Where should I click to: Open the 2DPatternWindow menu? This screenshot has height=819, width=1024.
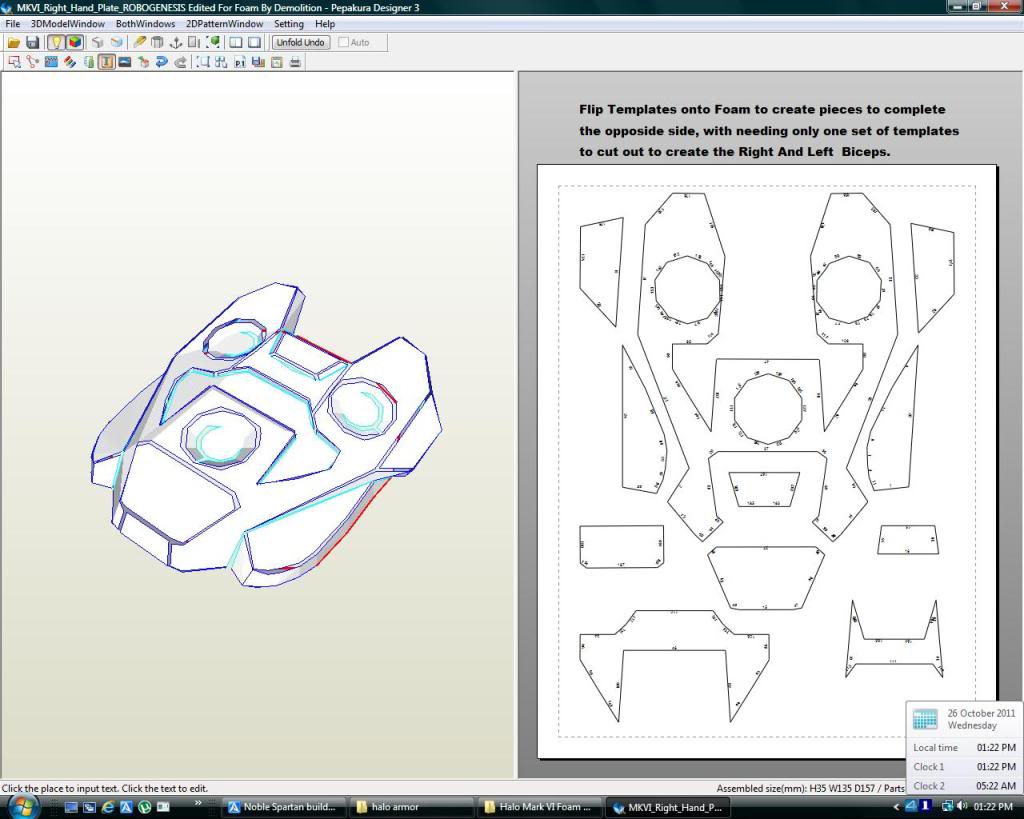pyautogui.click(x=224, y=24)
